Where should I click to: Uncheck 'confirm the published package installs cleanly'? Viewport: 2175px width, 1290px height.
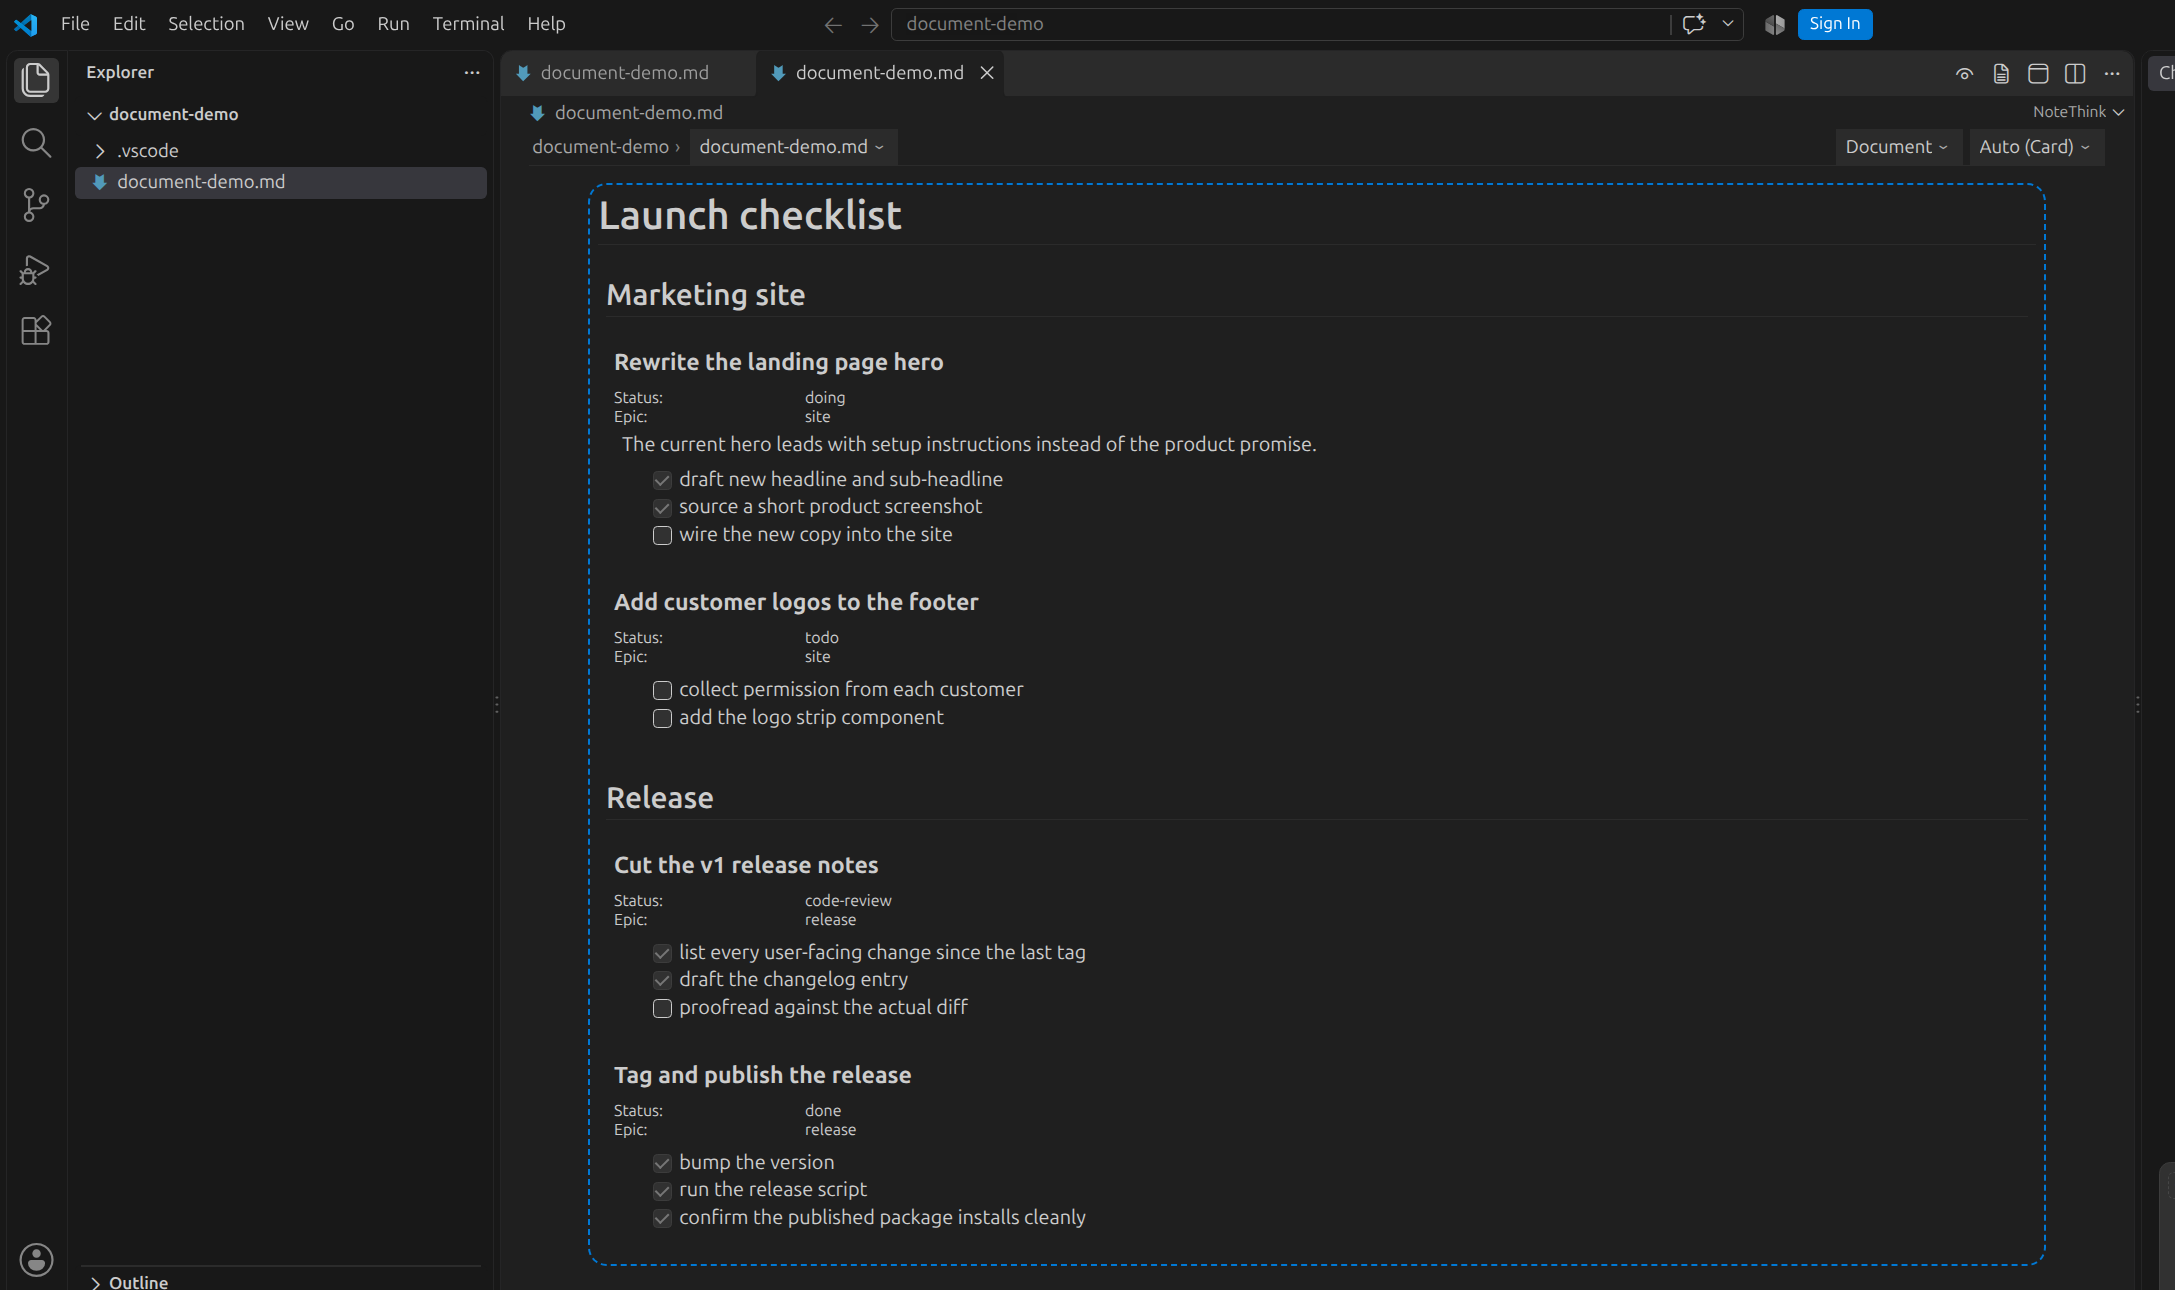pos(662,1218)
